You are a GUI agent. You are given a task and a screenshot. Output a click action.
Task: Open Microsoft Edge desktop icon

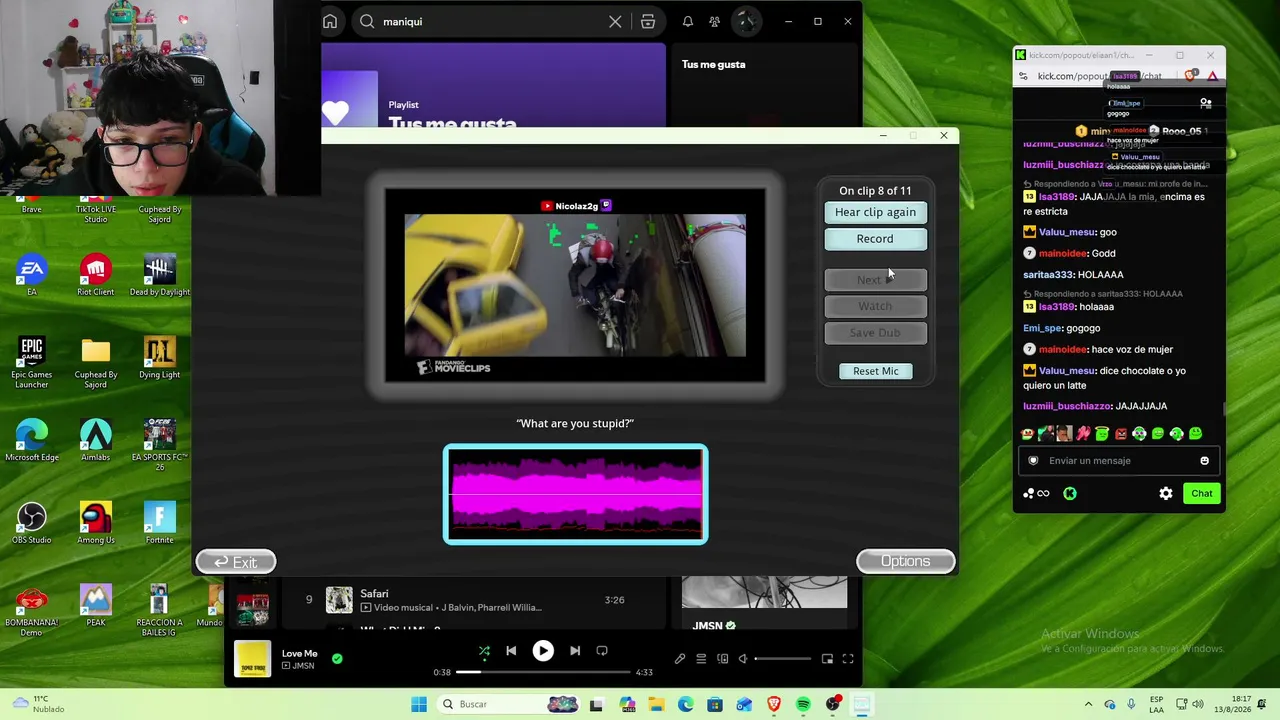tap(32, 440)
